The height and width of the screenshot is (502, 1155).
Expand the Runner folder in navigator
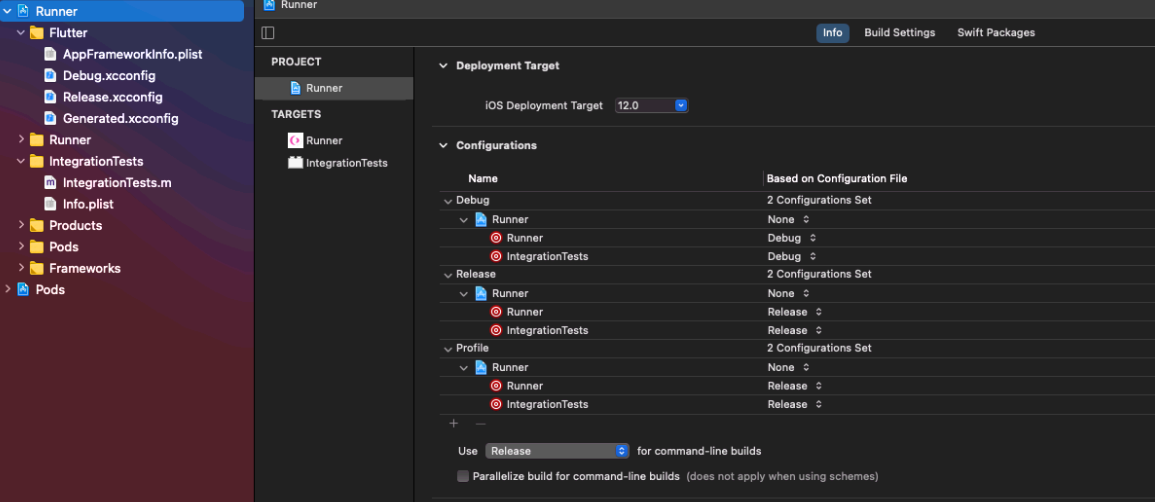coord(21,140)
